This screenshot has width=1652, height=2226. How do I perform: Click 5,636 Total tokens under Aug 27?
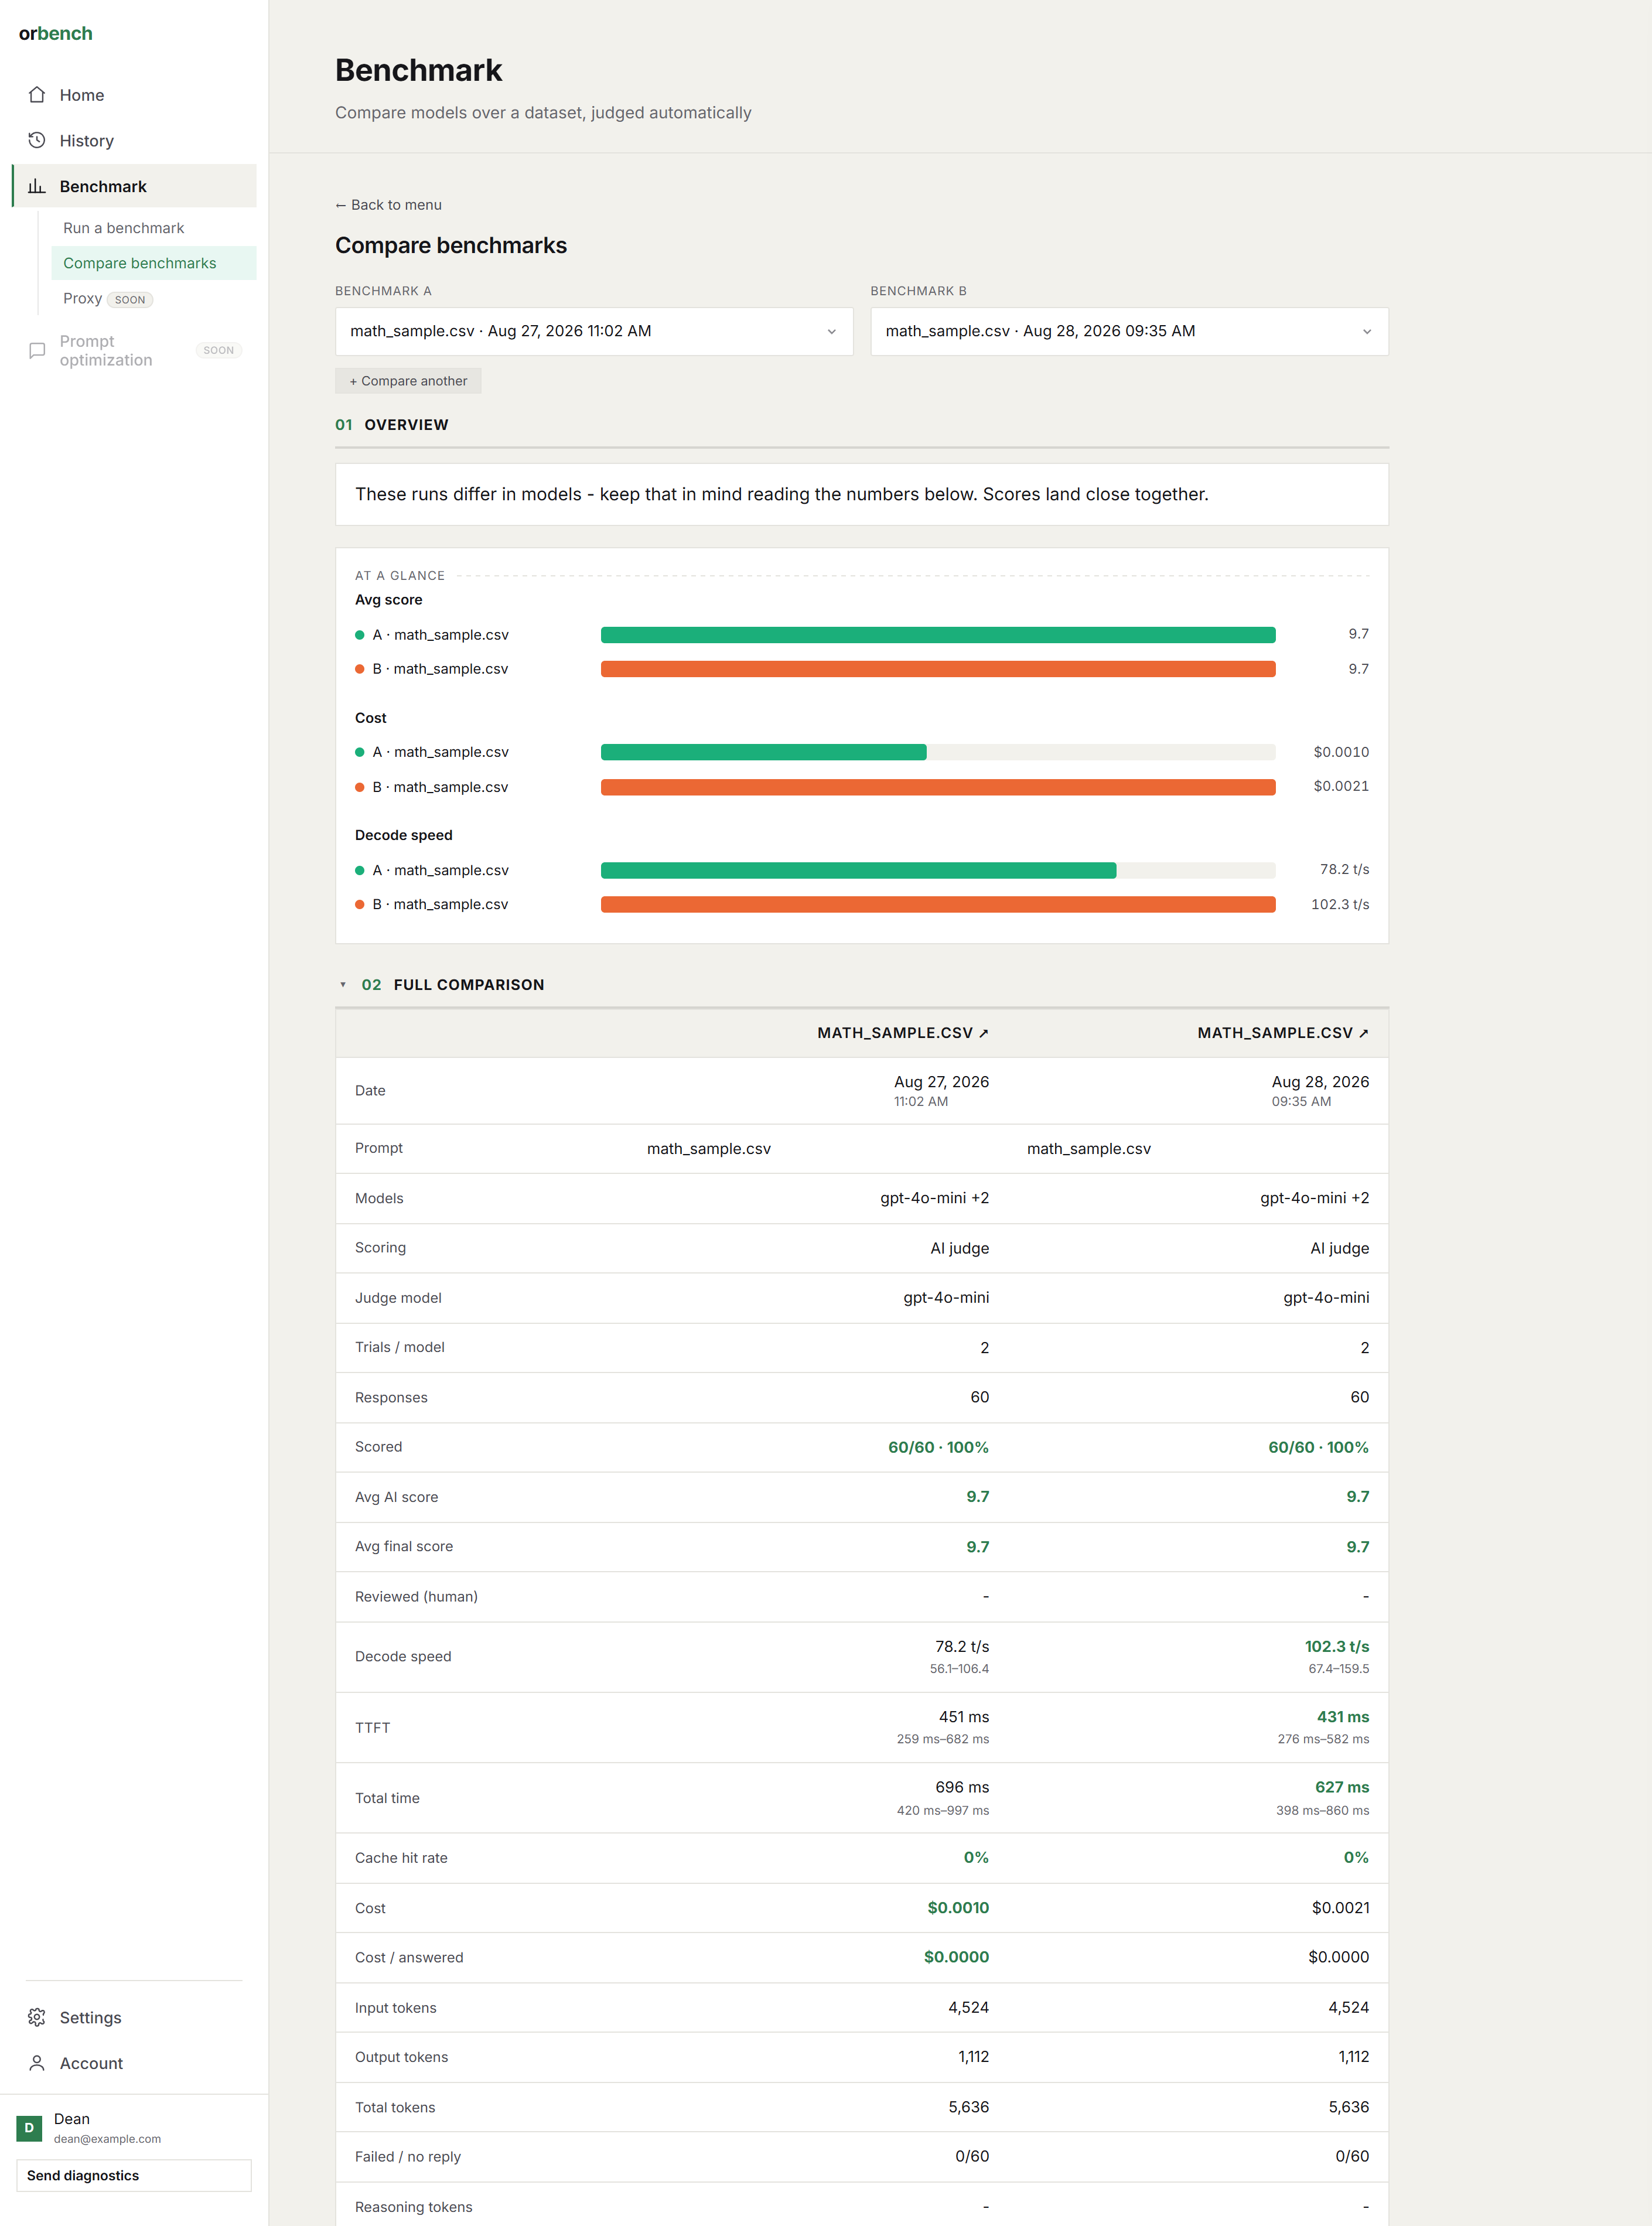[x=968, y=2107]
